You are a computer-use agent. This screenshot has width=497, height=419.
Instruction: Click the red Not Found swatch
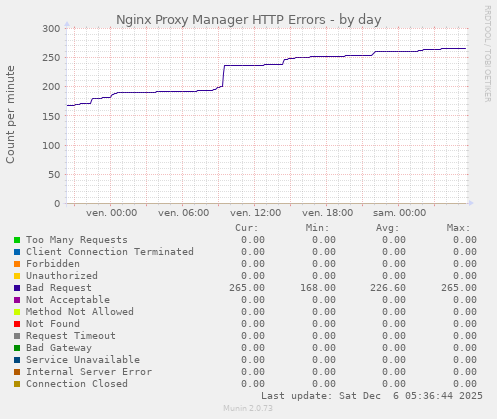click(x=17, y=324)
